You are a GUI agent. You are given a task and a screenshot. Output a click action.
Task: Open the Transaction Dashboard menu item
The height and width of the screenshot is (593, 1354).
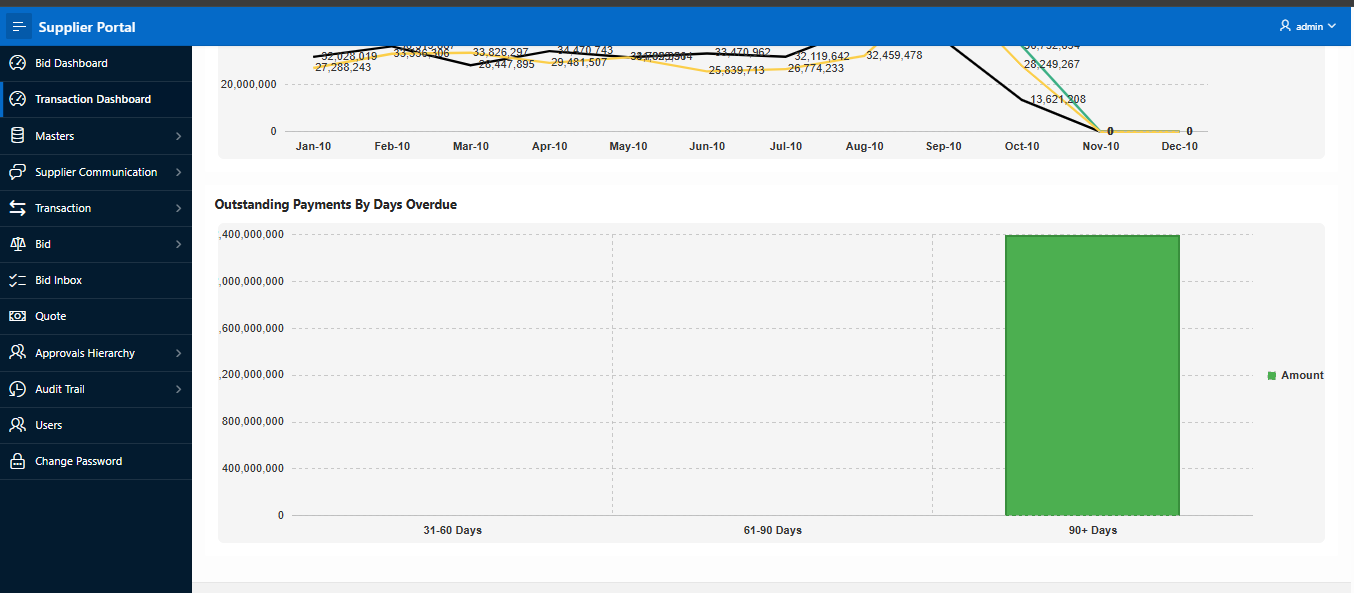point(93,99)
